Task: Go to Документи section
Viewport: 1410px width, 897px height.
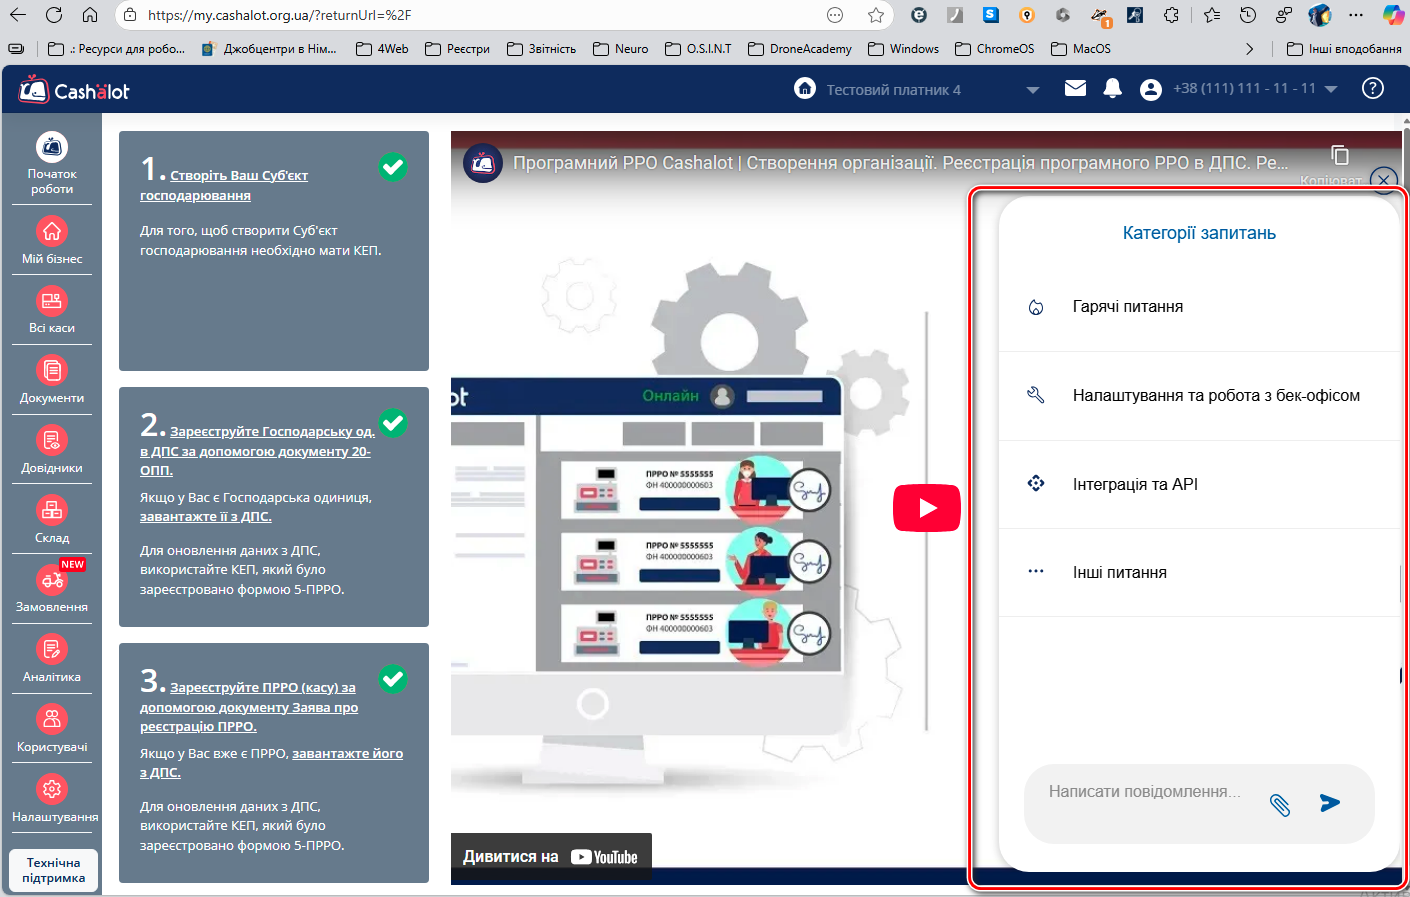Action: coord(52,380)
